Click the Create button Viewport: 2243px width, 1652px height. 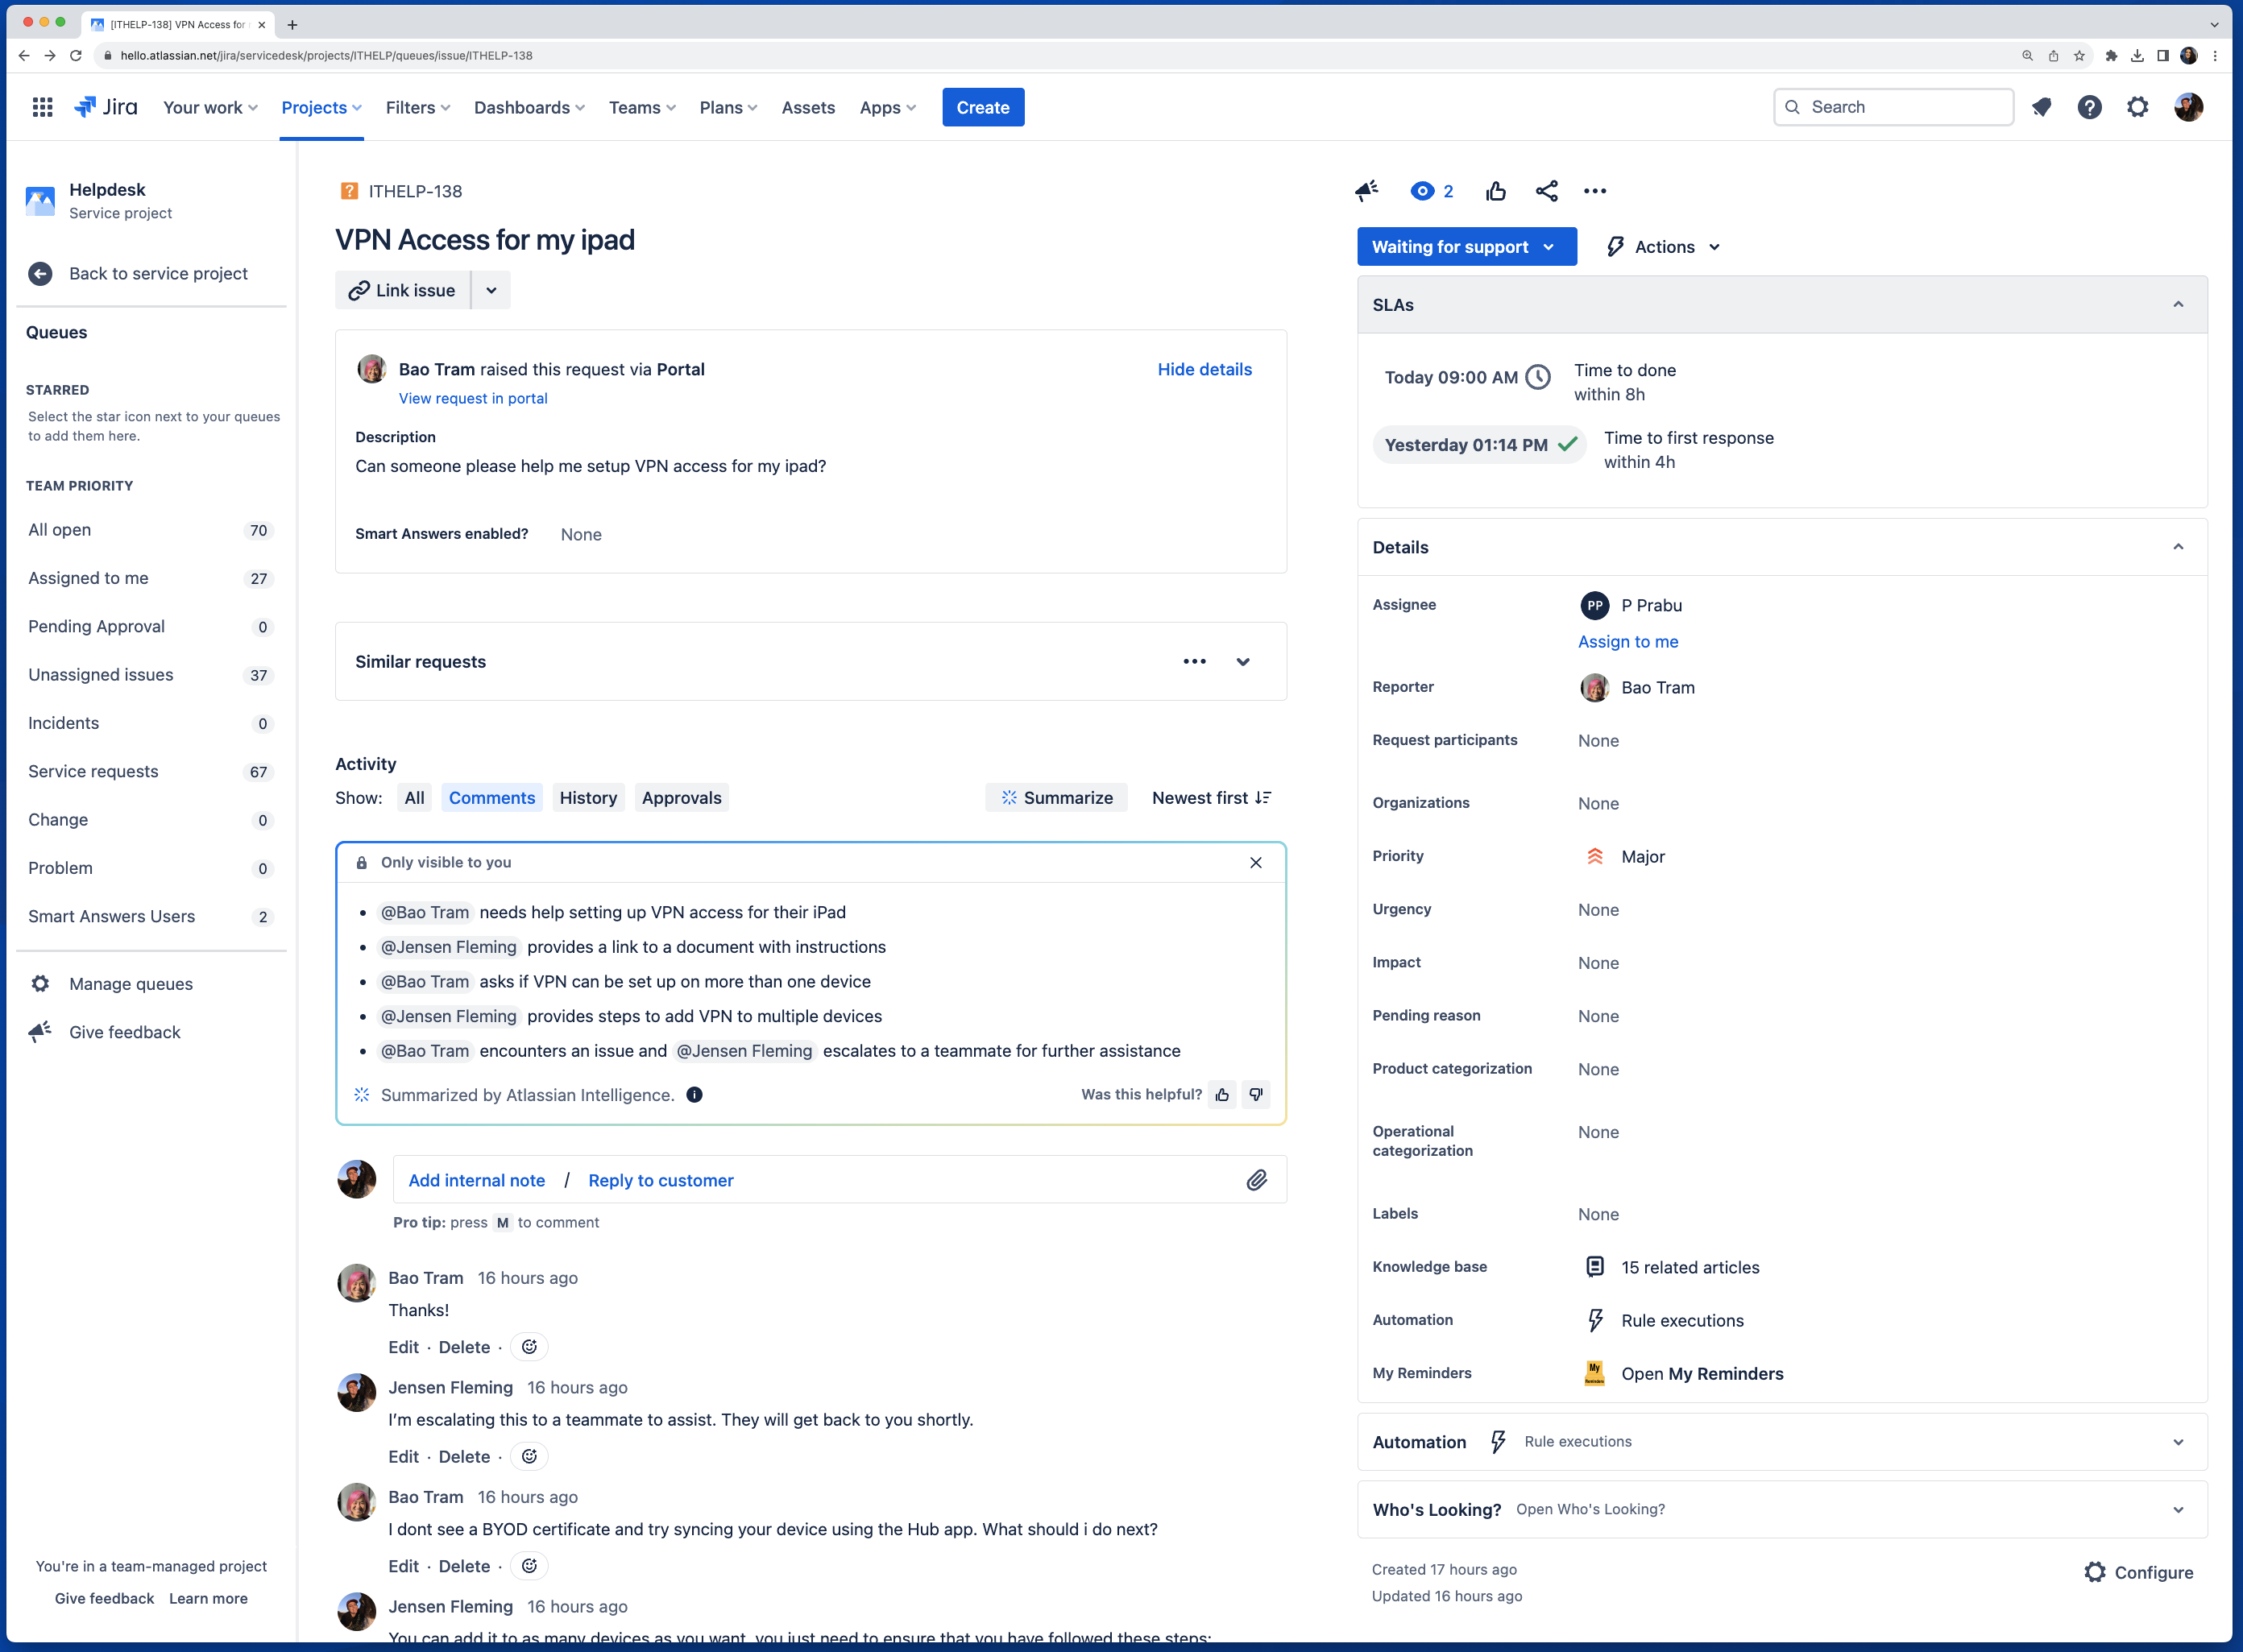[x=982, y=107]
